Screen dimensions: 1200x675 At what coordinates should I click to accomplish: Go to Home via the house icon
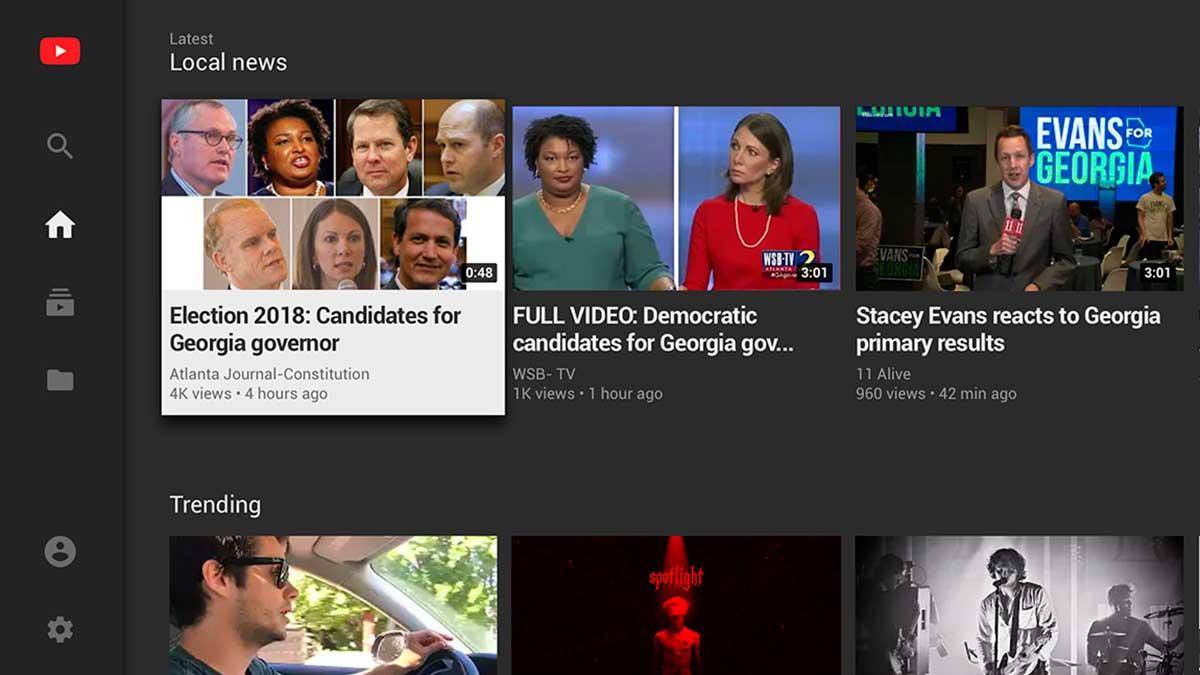click(x=60, y=225)
